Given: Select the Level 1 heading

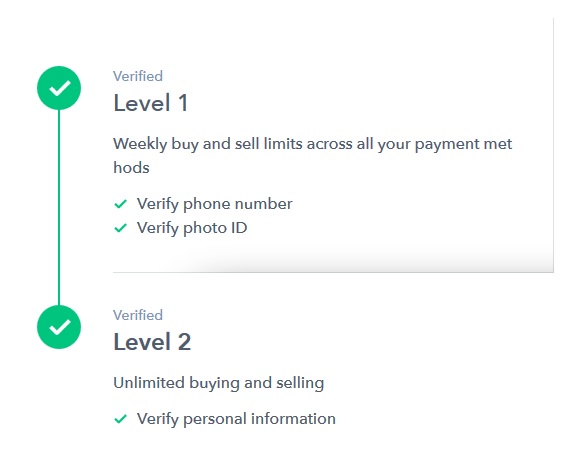Looking at the screenshot, I should click(150, 103).
